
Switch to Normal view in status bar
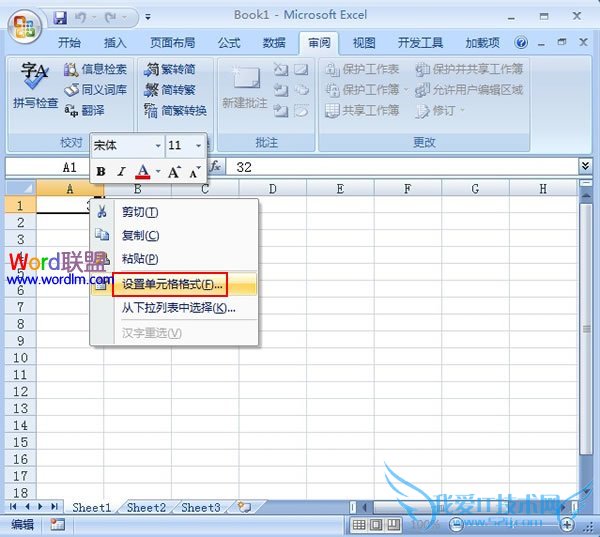coord(359,525)
